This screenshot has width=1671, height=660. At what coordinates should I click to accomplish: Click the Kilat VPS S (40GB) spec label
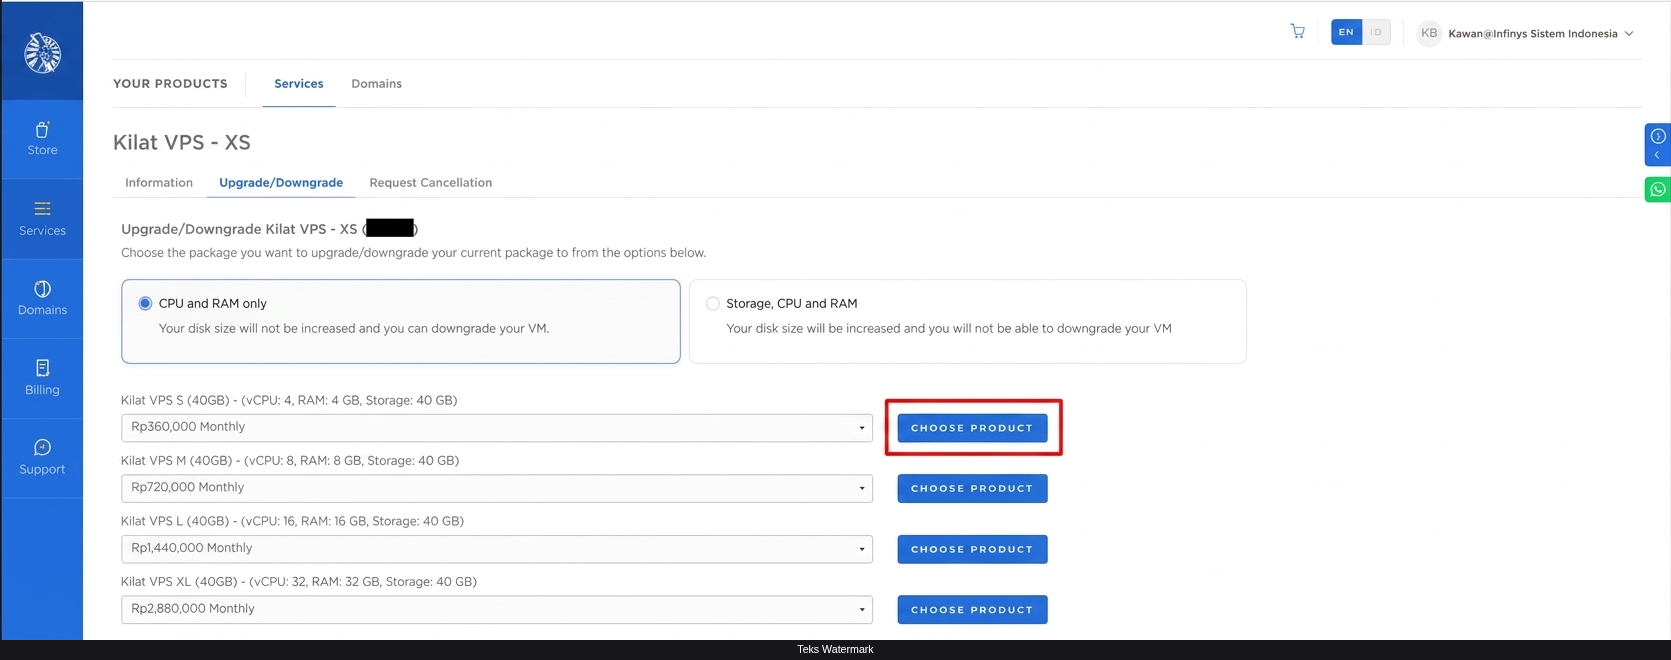click(289, 400)
